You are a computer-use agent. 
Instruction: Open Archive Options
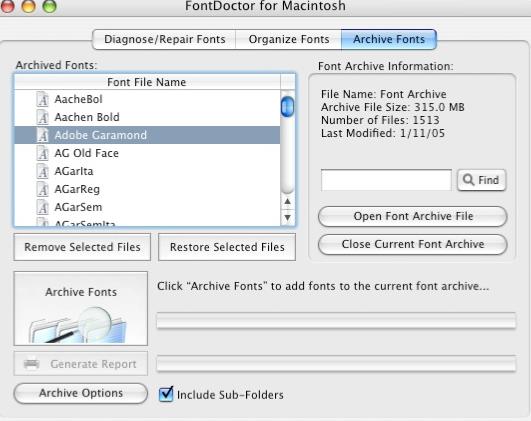(81, 393)
